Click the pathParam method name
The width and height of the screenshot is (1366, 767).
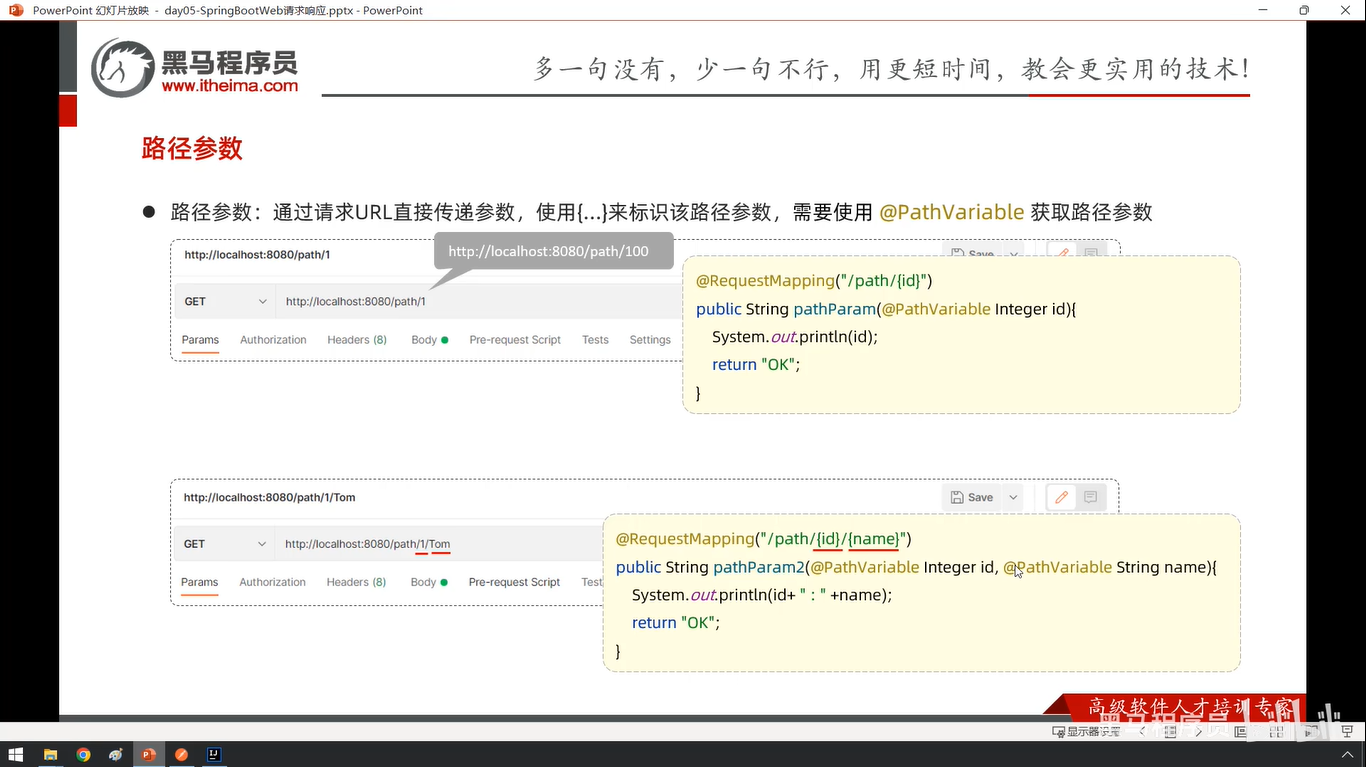pyautogui.click(x=834, y=309)
